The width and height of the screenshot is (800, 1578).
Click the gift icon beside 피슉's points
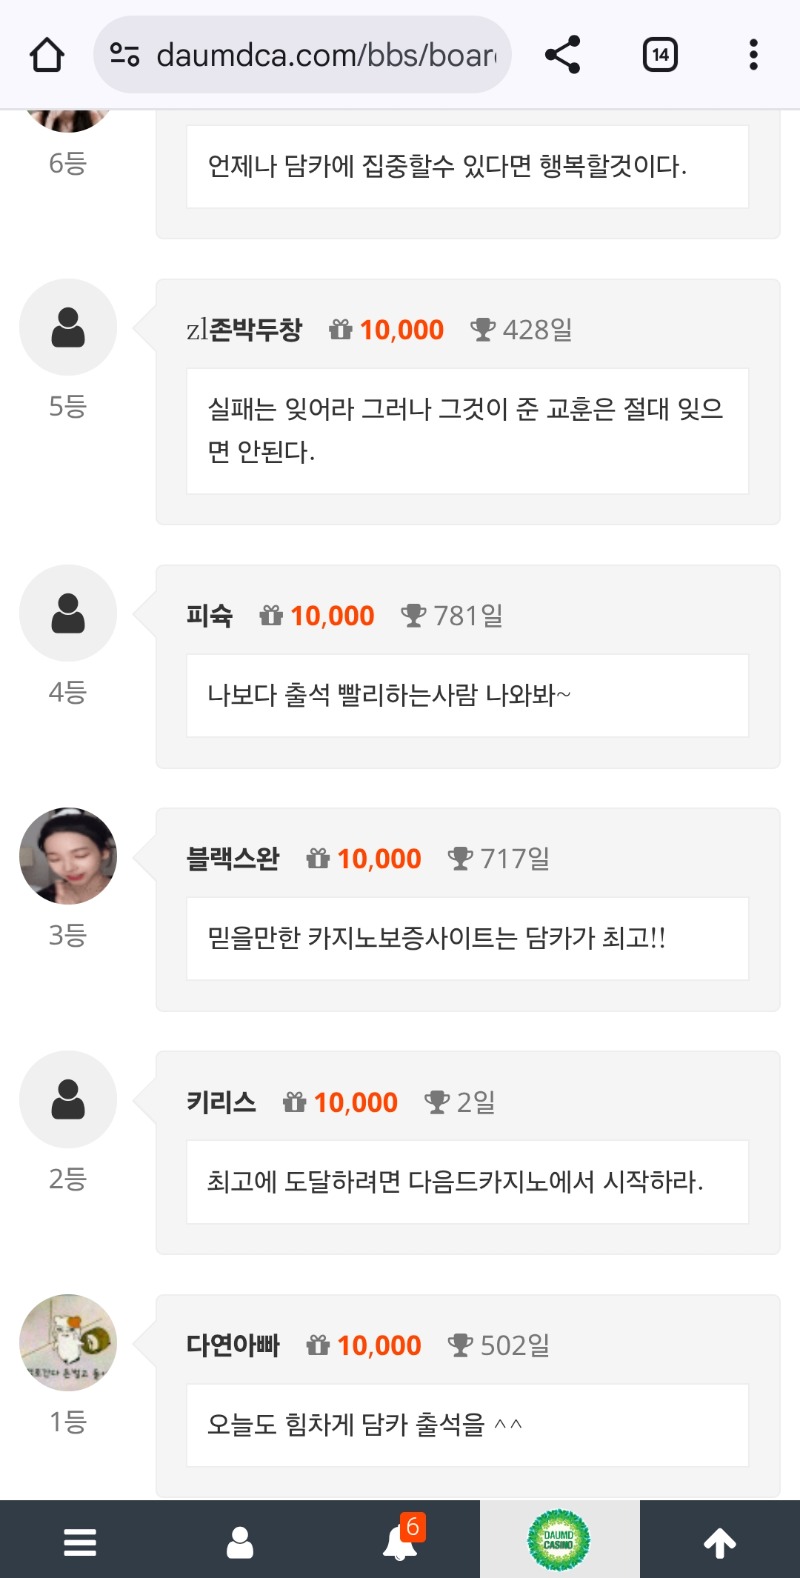(268, 615)
